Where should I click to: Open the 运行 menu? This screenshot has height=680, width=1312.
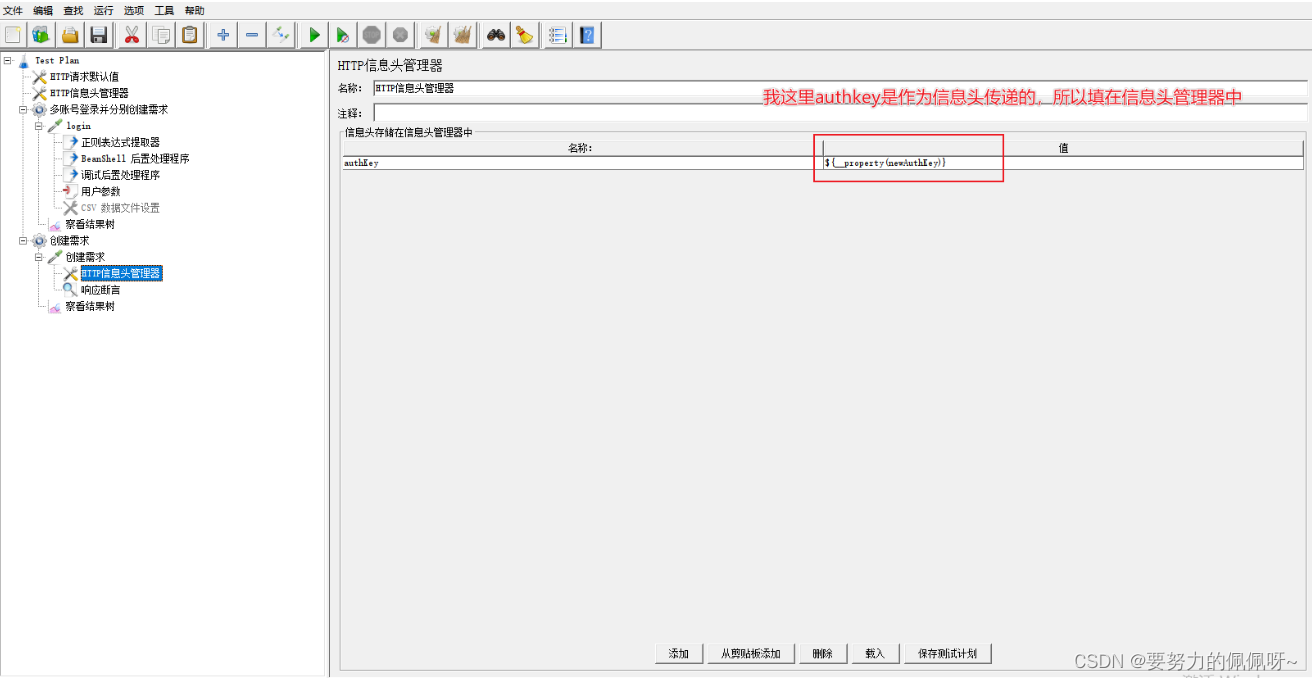click(x=103, y=10)
